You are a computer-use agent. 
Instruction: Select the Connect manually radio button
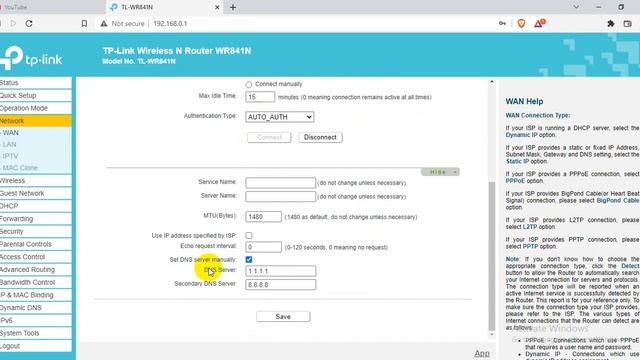[x=249, y=84]
